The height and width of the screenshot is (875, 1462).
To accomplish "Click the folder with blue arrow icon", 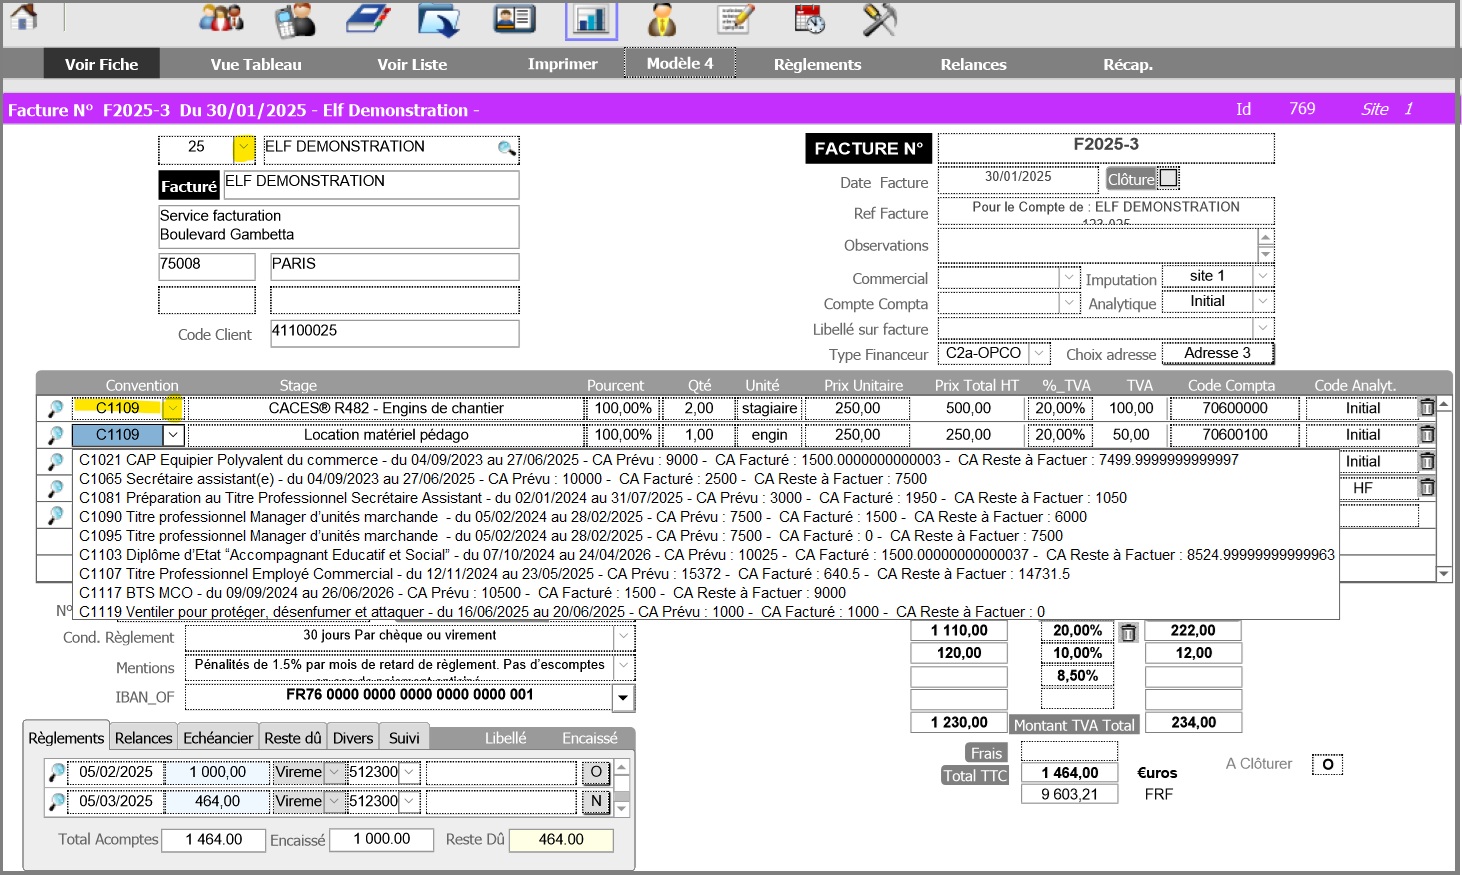I will (x=439, y=19).
